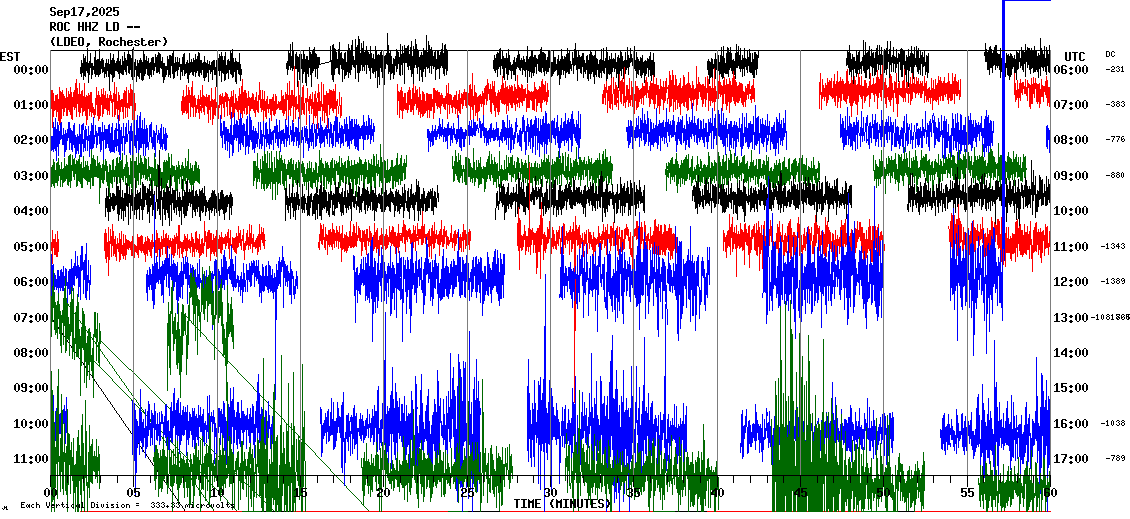Click the Sep17,2025 date header
Screen dimensions: 1130x519
coord(83,11)
